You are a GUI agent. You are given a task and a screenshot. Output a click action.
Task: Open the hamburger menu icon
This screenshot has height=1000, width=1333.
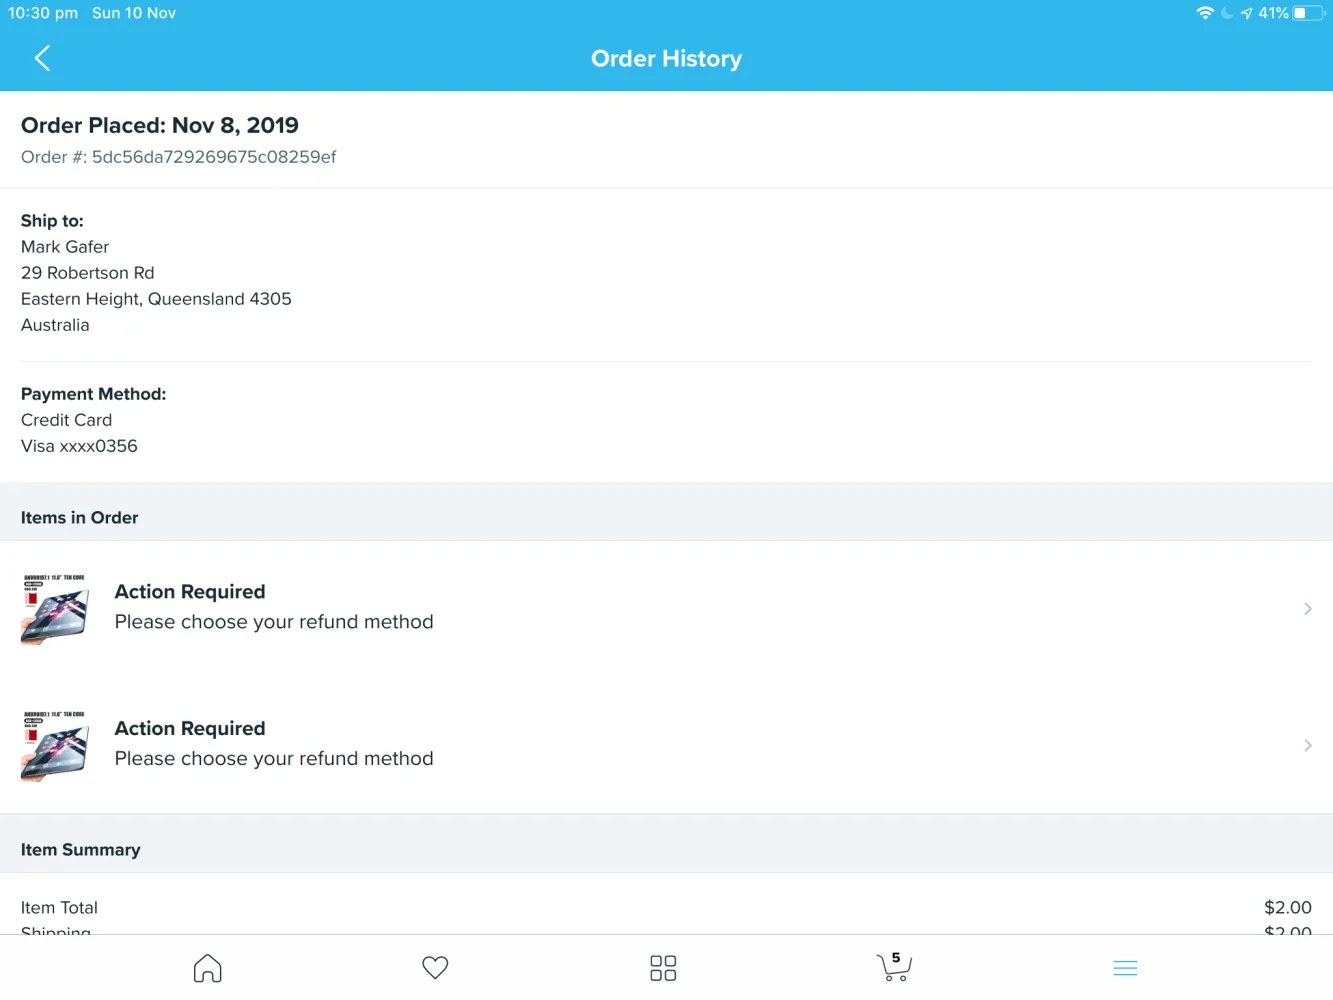[x=1125, y=968]
